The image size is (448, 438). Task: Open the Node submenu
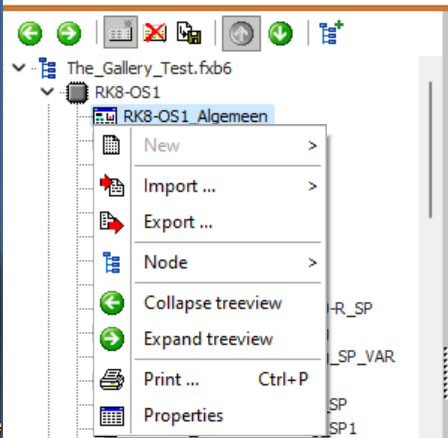[210, 262]
